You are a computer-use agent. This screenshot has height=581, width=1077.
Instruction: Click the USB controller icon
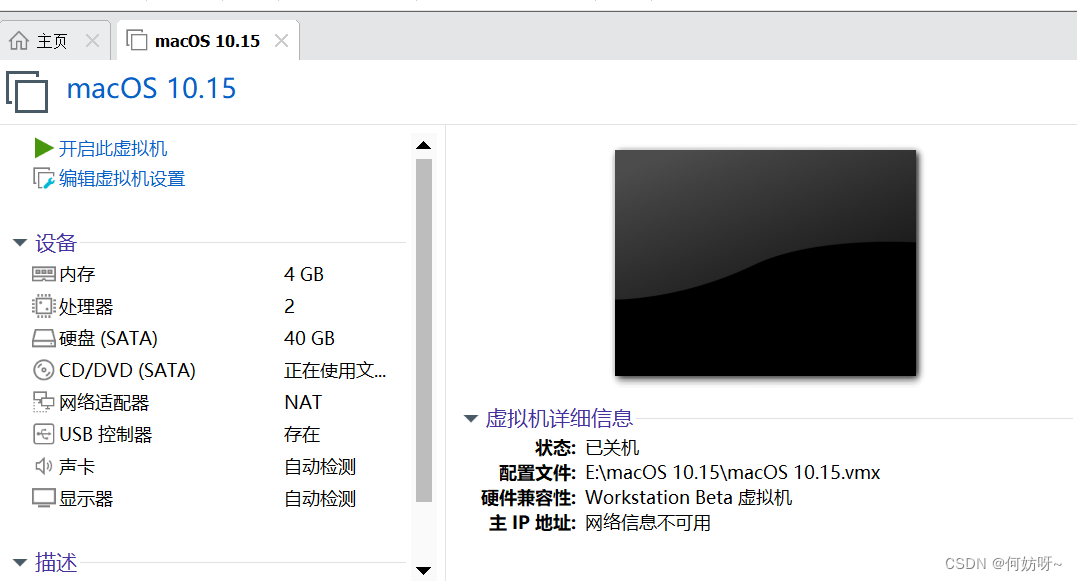coord(43,434)
